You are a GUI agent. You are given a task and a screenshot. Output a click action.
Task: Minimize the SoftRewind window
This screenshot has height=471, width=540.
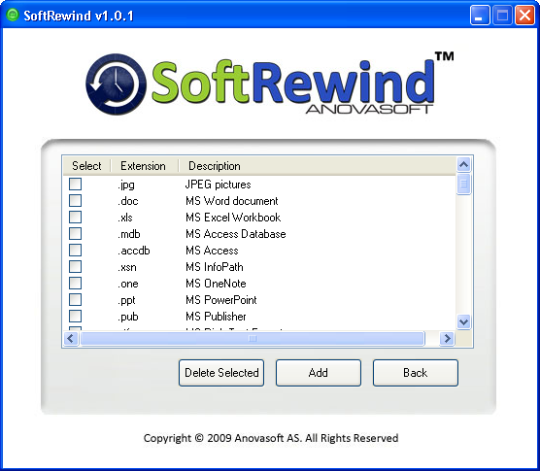pyautogui.click(x=480, y=15)
